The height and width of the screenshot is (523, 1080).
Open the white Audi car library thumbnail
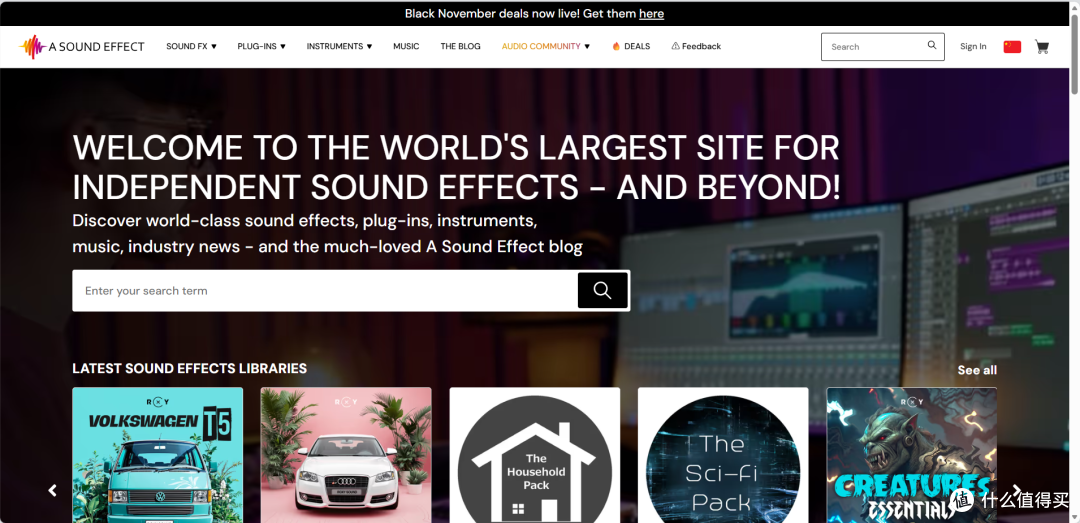coord(346,455)
